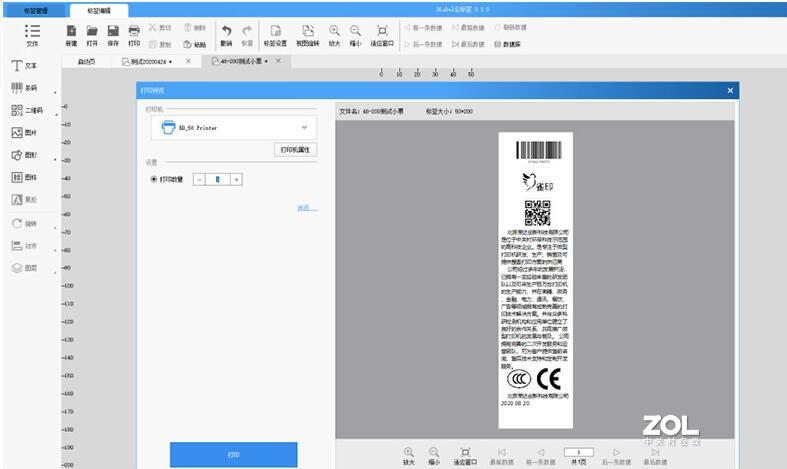This screenshot has width=787, height=469.
Task: Open the 文件 file menu icon
Action: (x=32, y=31)
